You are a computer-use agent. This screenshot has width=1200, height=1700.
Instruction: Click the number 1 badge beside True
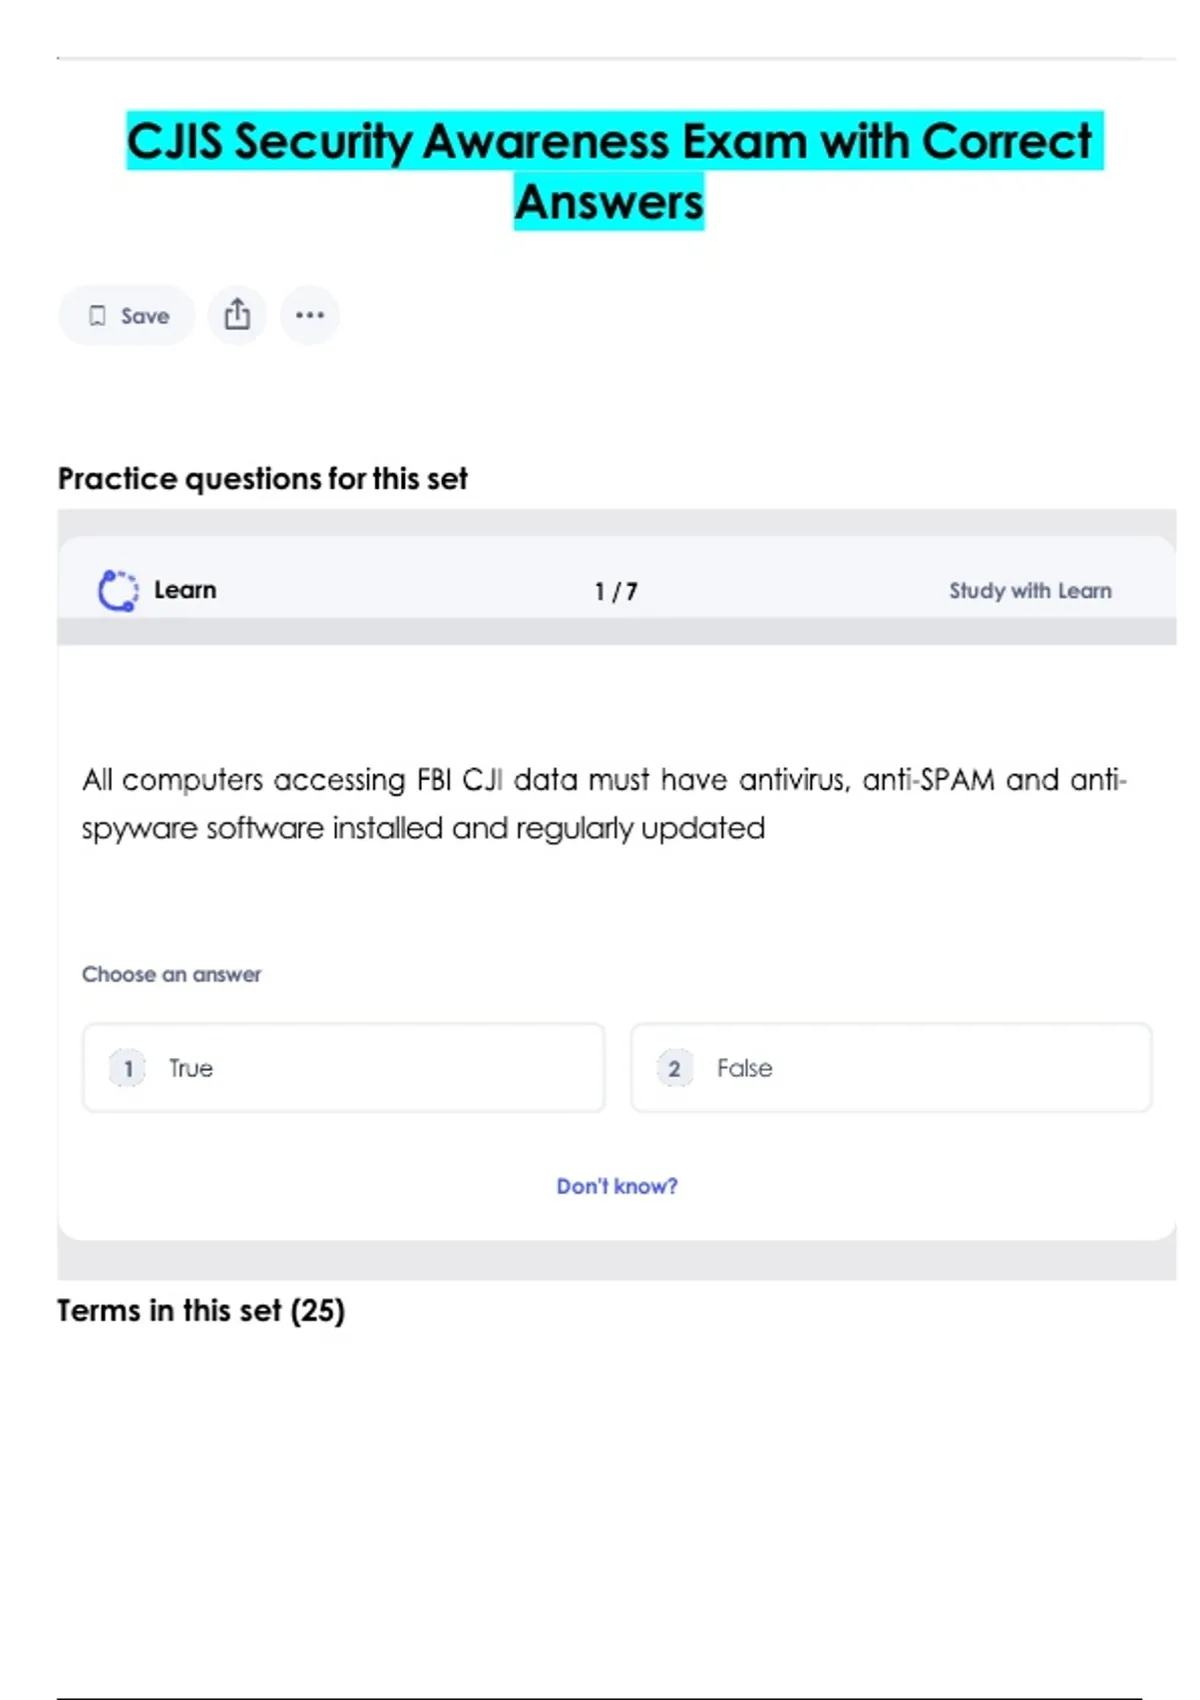tap(128, 1068)
